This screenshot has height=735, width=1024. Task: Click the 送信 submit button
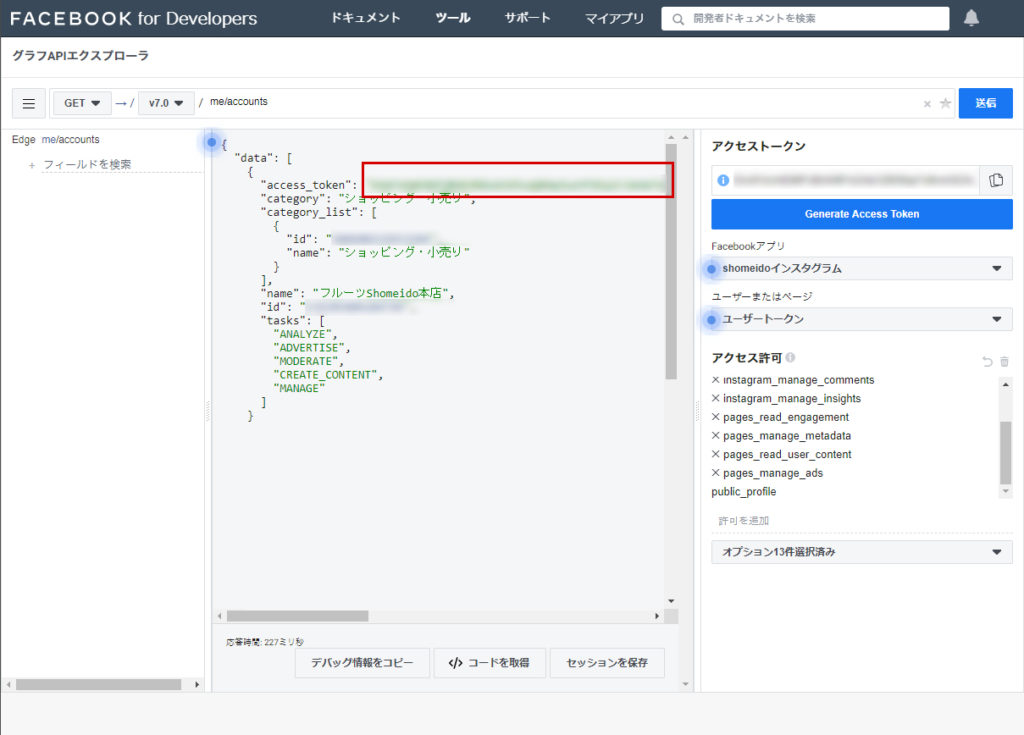[985, 103]
